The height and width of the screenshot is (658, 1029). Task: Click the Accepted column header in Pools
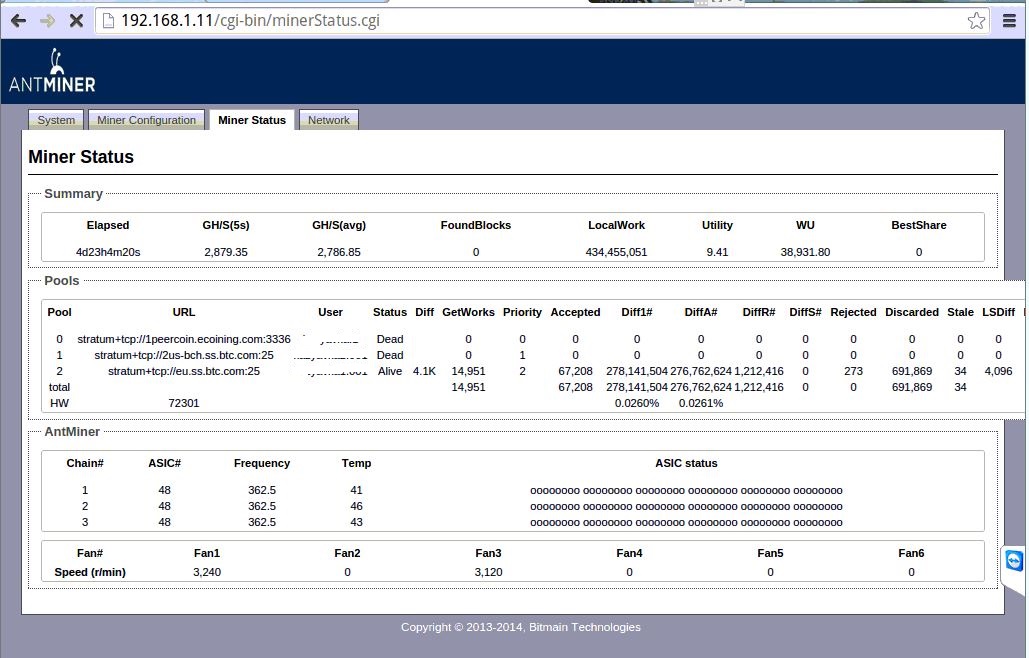(x=575, y=312)
